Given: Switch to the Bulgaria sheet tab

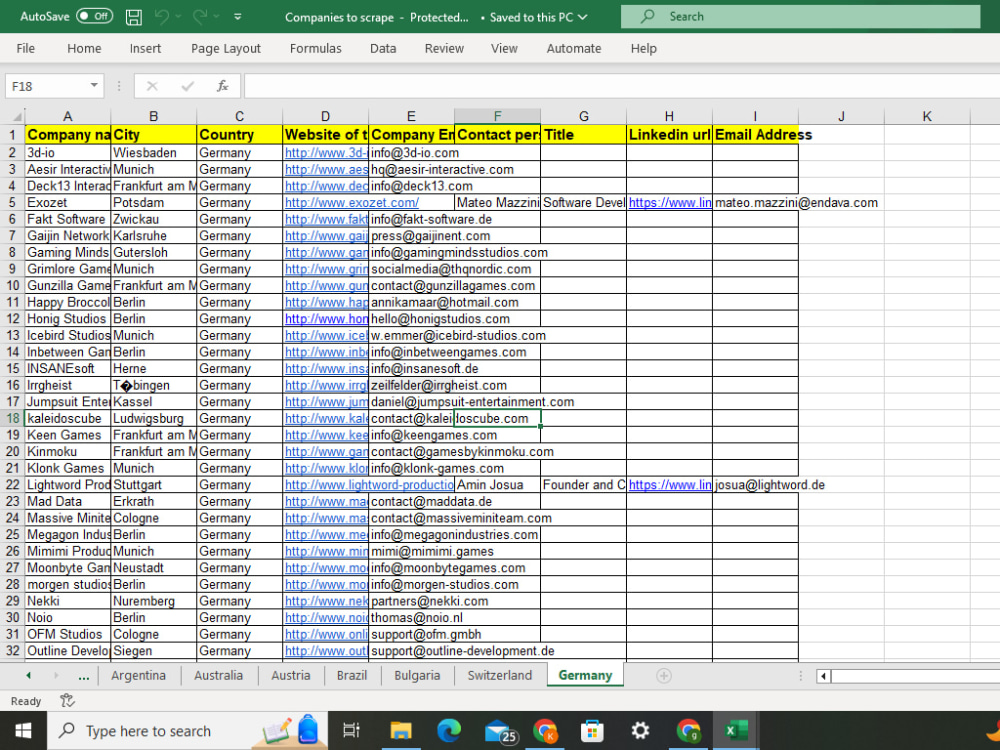Looking at the screenshot, I should [417, 675].
